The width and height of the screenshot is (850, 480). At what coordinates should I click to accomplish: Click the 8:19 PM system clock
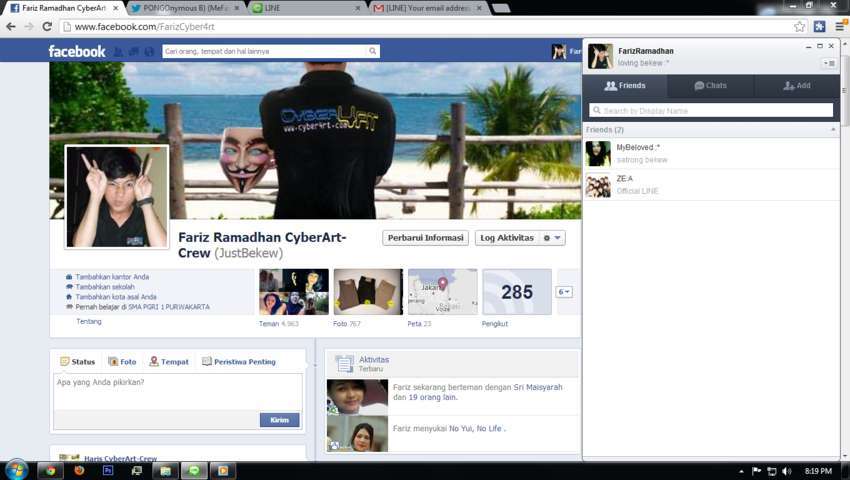(x=819, y=471)
